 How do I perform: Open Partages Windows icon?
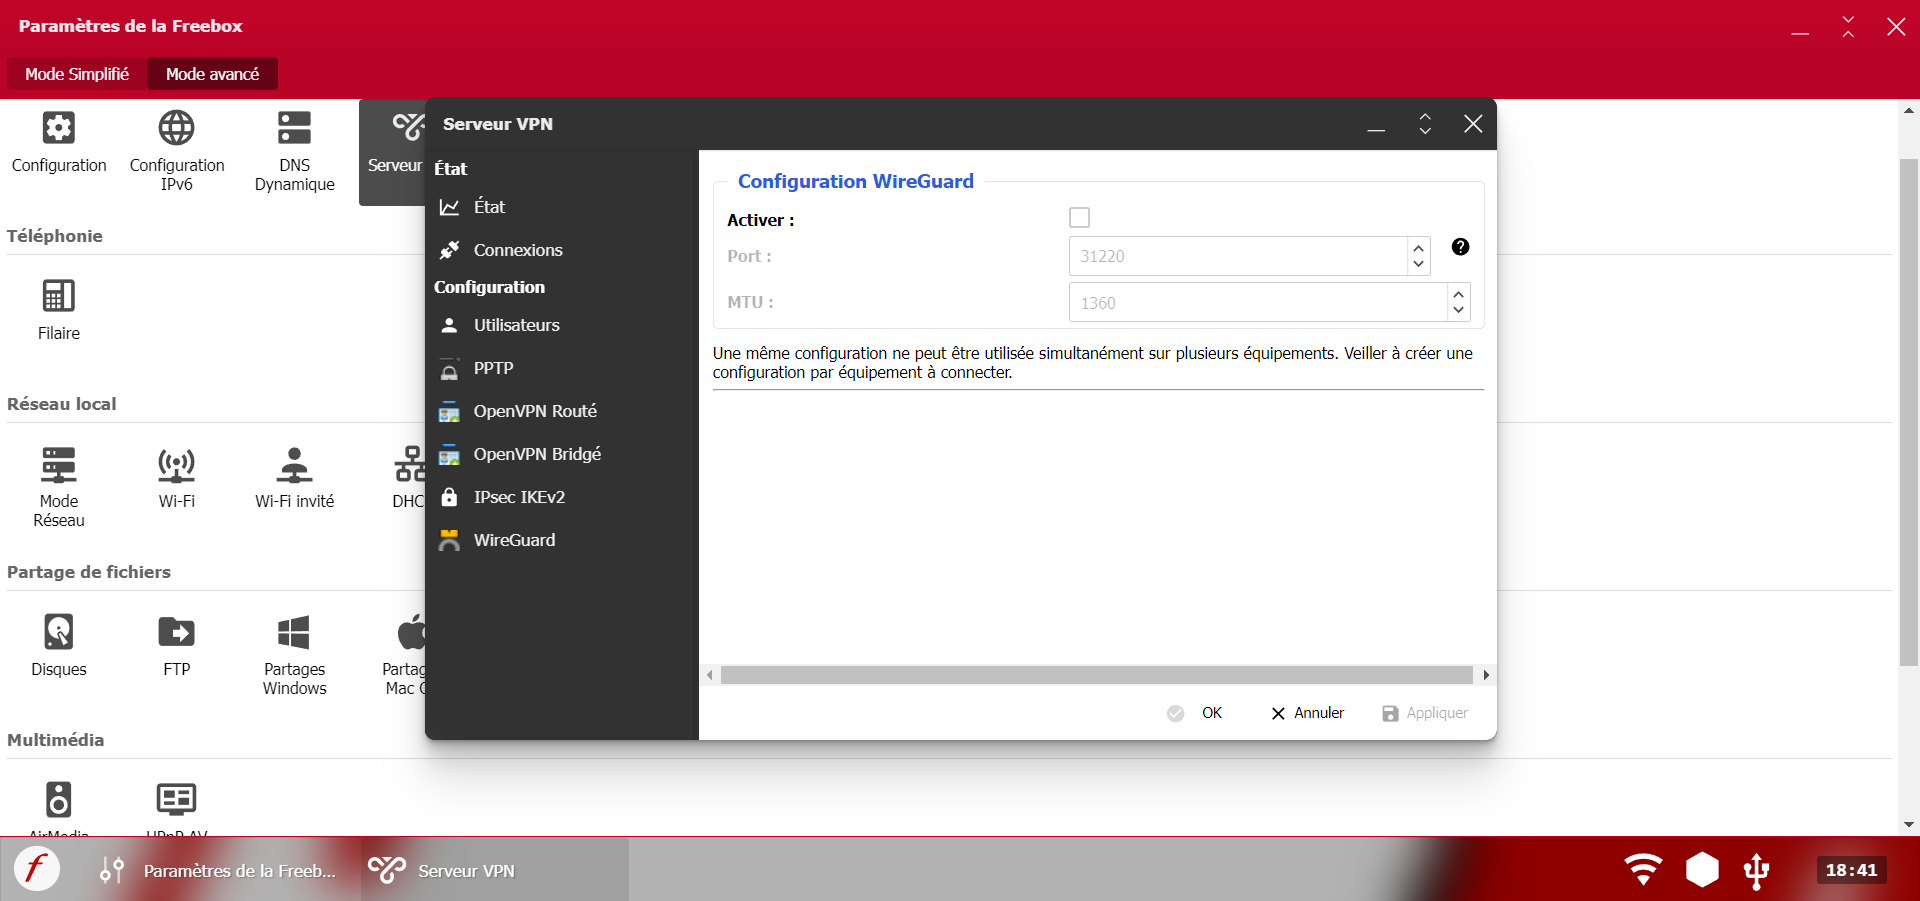tap(294, 632)
